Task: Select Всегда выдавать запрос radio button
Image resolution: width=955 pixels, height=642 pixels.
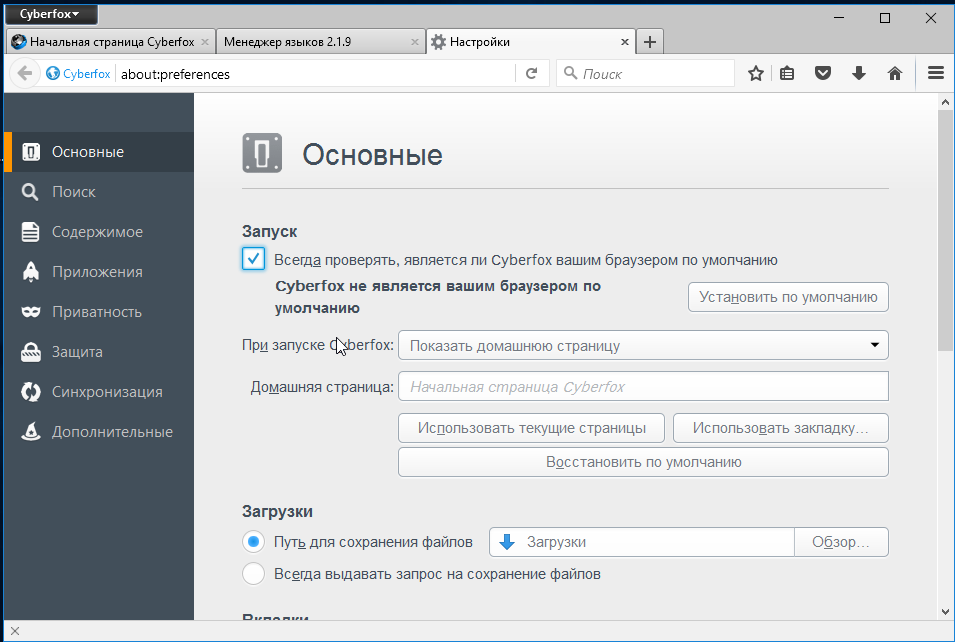Action: 253,574
